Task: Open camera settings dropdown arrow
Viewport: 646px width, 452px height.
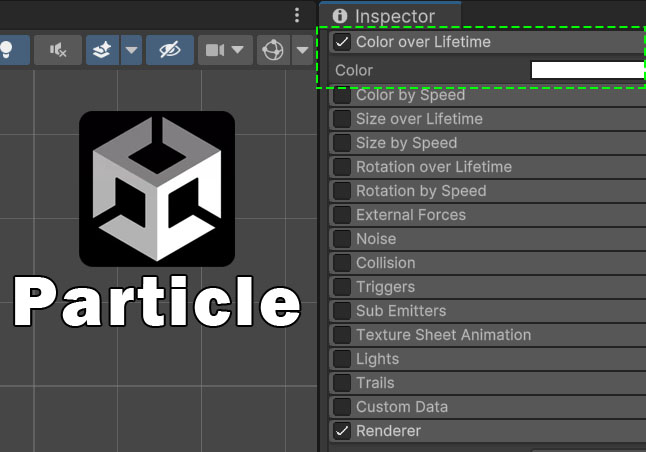Action: tap(237, 50)
